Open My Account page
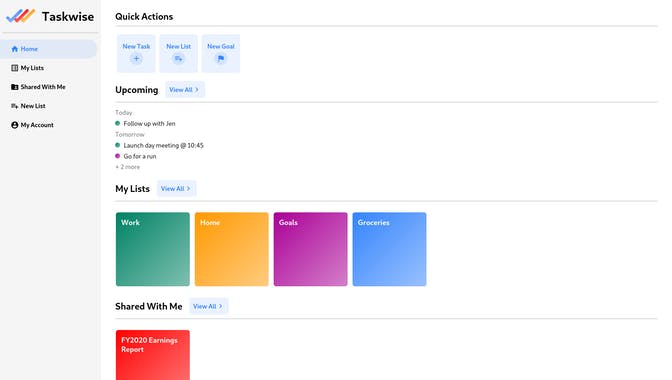The image size is (672, 380). click(x=49, y=125)
